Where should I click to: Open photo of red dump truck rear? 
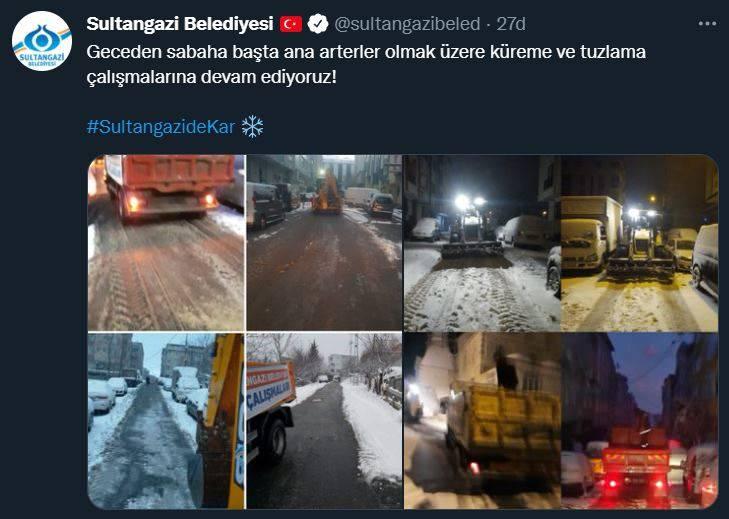click(166, 243)
